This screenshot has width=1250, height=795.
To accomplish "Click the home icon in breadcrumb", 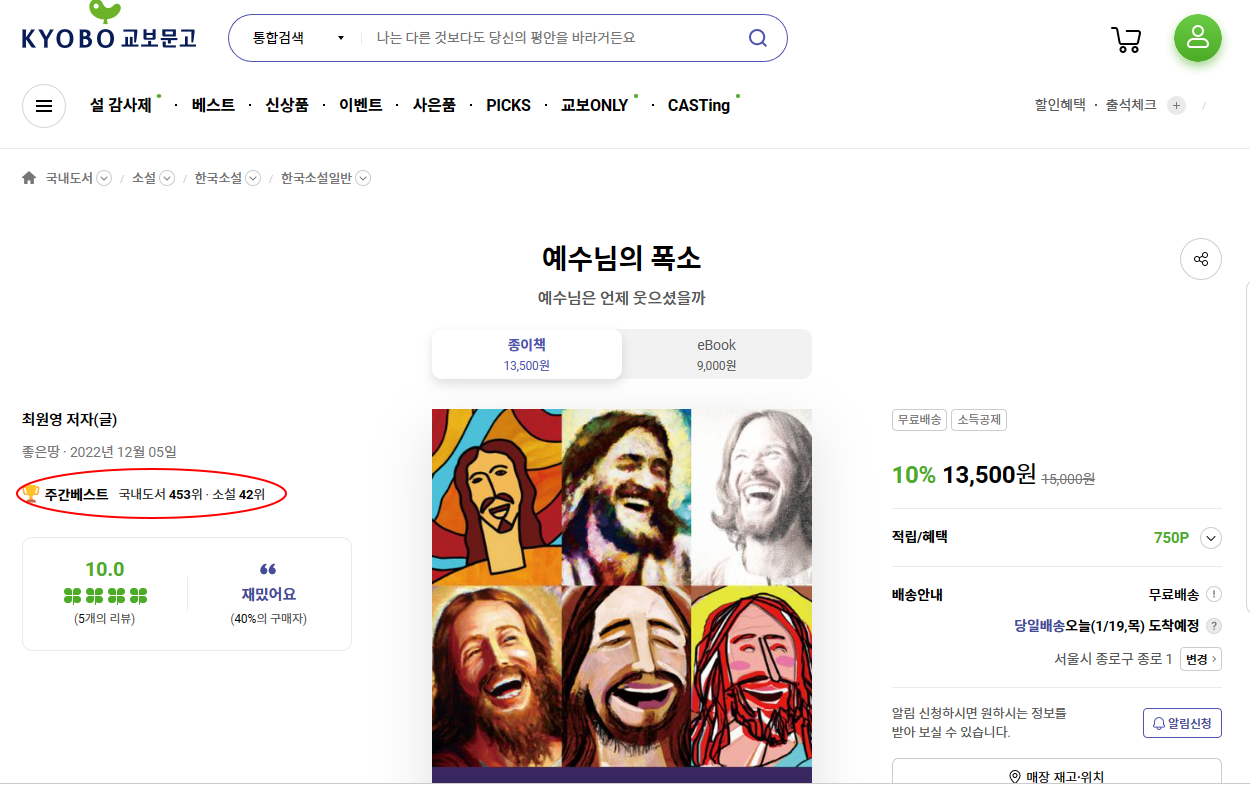I will click(29, 178).
